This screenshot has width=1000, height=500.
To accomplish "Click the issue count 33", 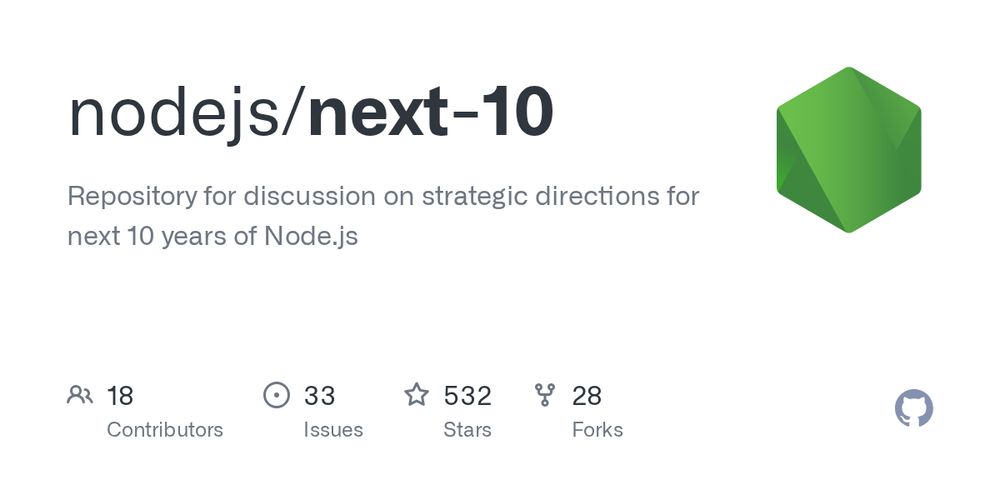I will click(319, 396).
